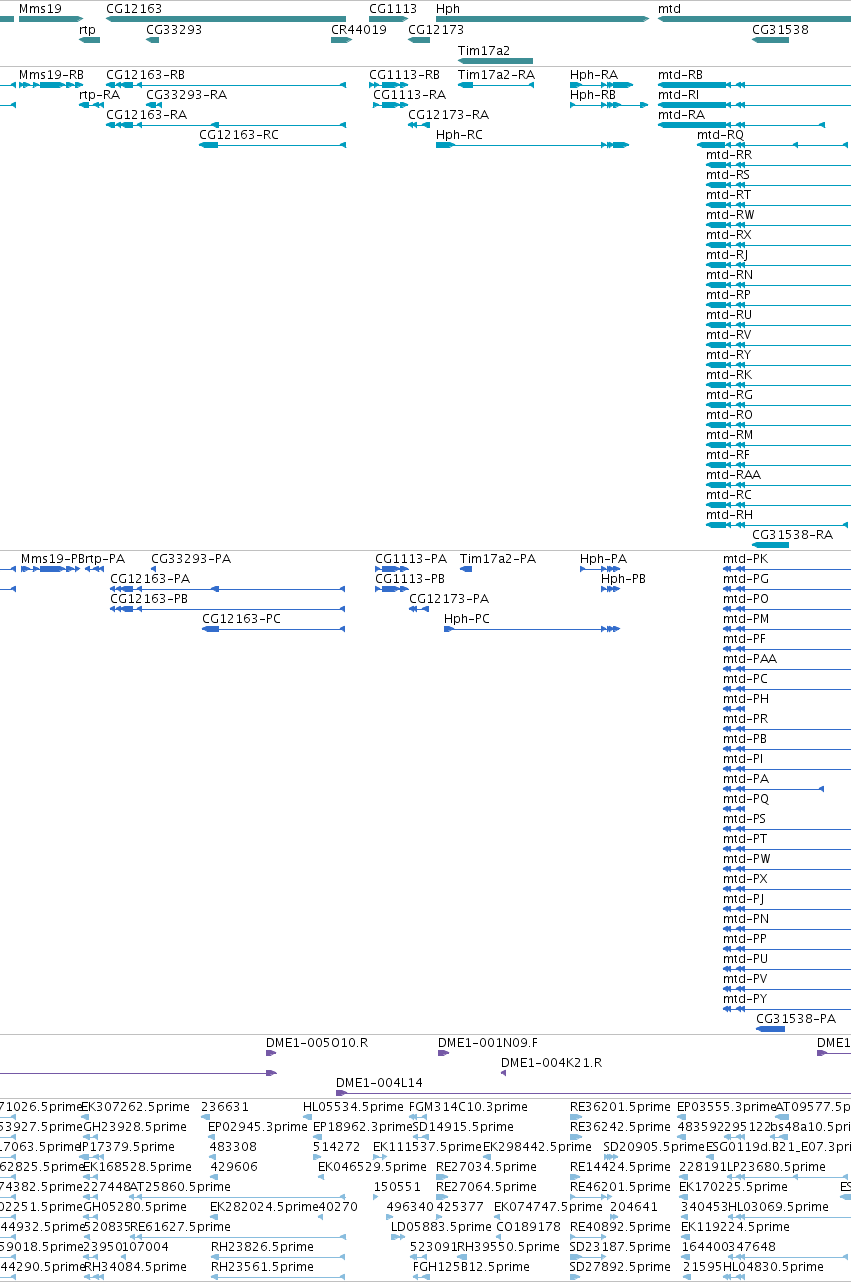Open protein Tim17a2-PA
Image resolution: width=851 pixels, height=1282 pixels.
466,569
